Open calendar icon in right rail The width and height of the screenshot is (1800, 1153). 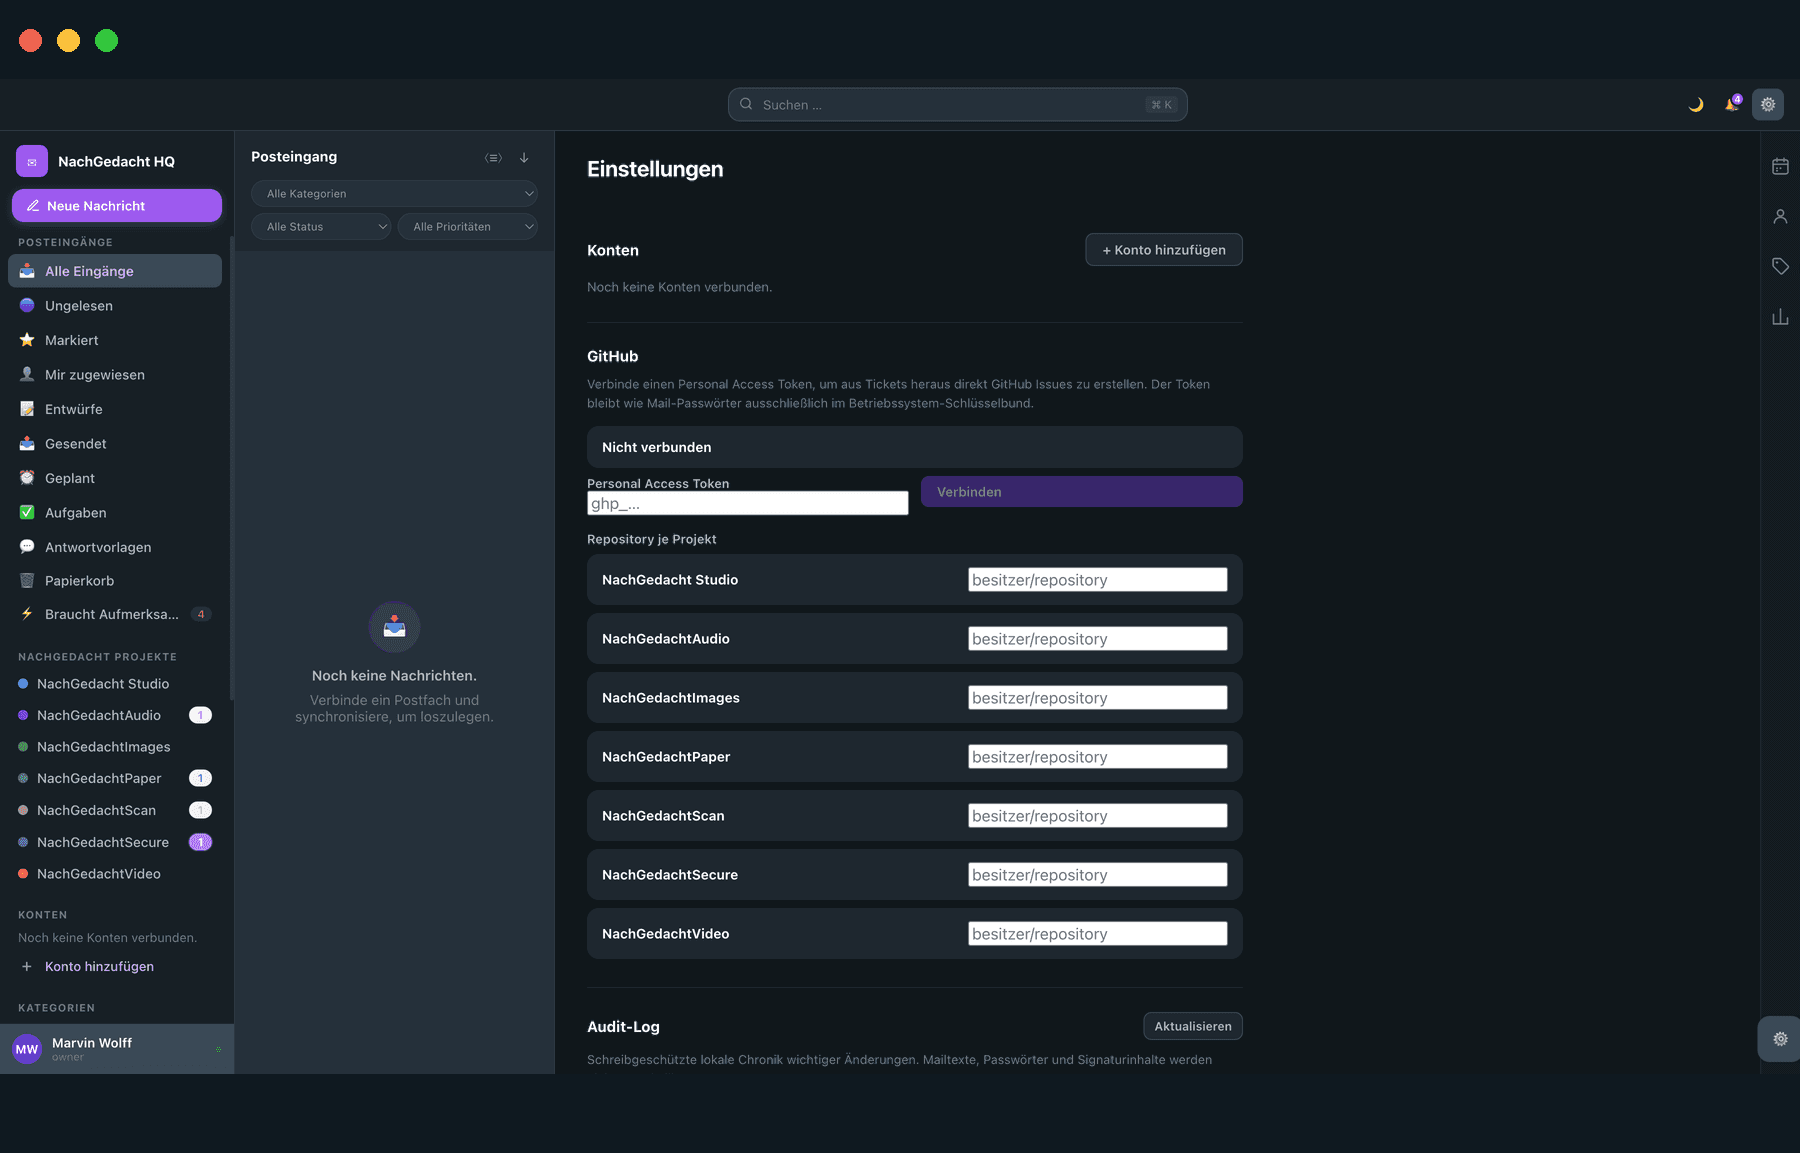[x=1780, y=166]
